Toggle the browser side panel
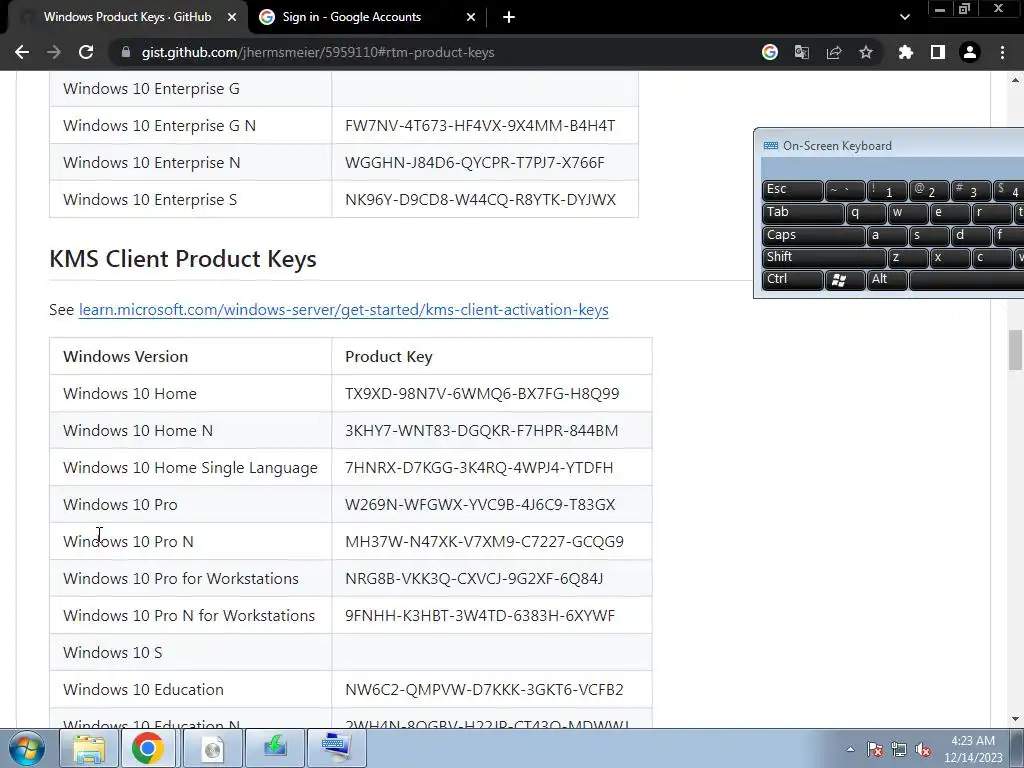1024x768 pixels. pyautogui.click(x=938, y=52)
